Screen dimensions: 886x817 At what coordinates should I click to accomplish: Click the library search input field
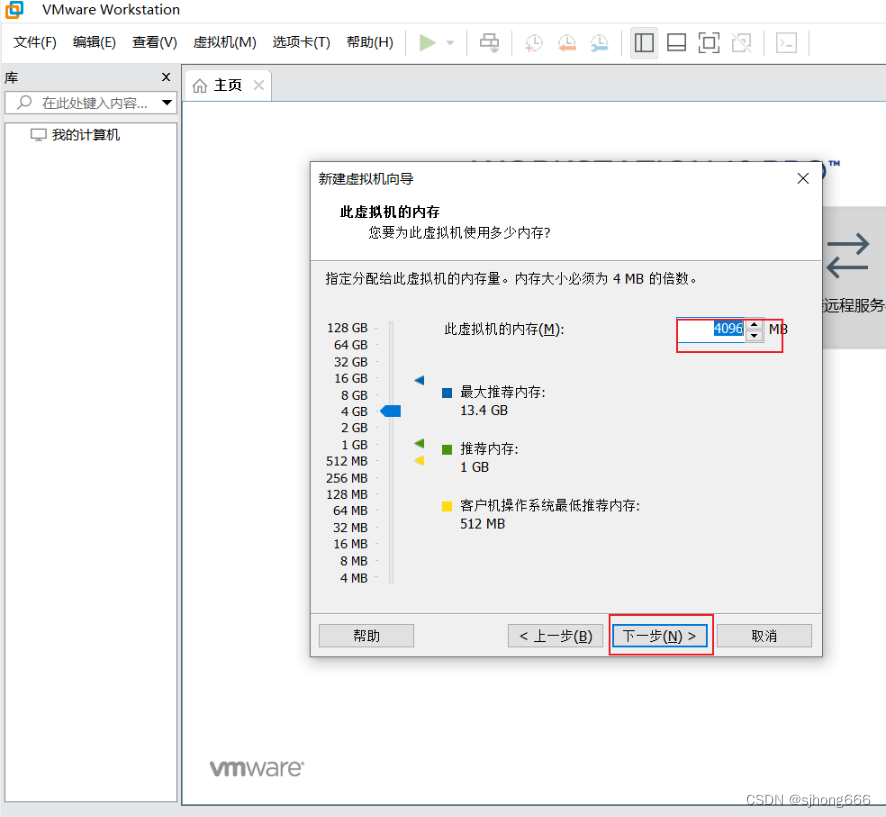(90, 103)
